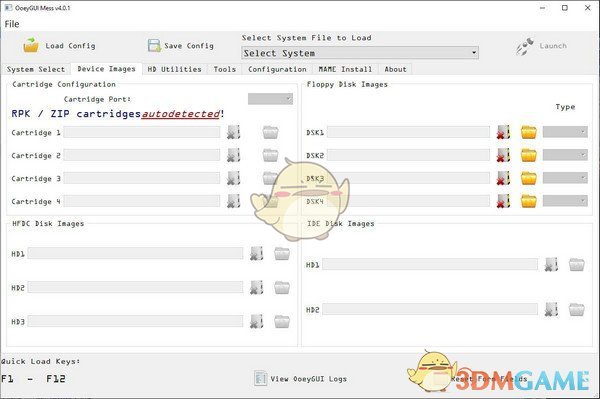Image resolution: width=600 pixels, height=399 pixels.
Task: Switch to the Device Images tab
Action: (106, 69)
